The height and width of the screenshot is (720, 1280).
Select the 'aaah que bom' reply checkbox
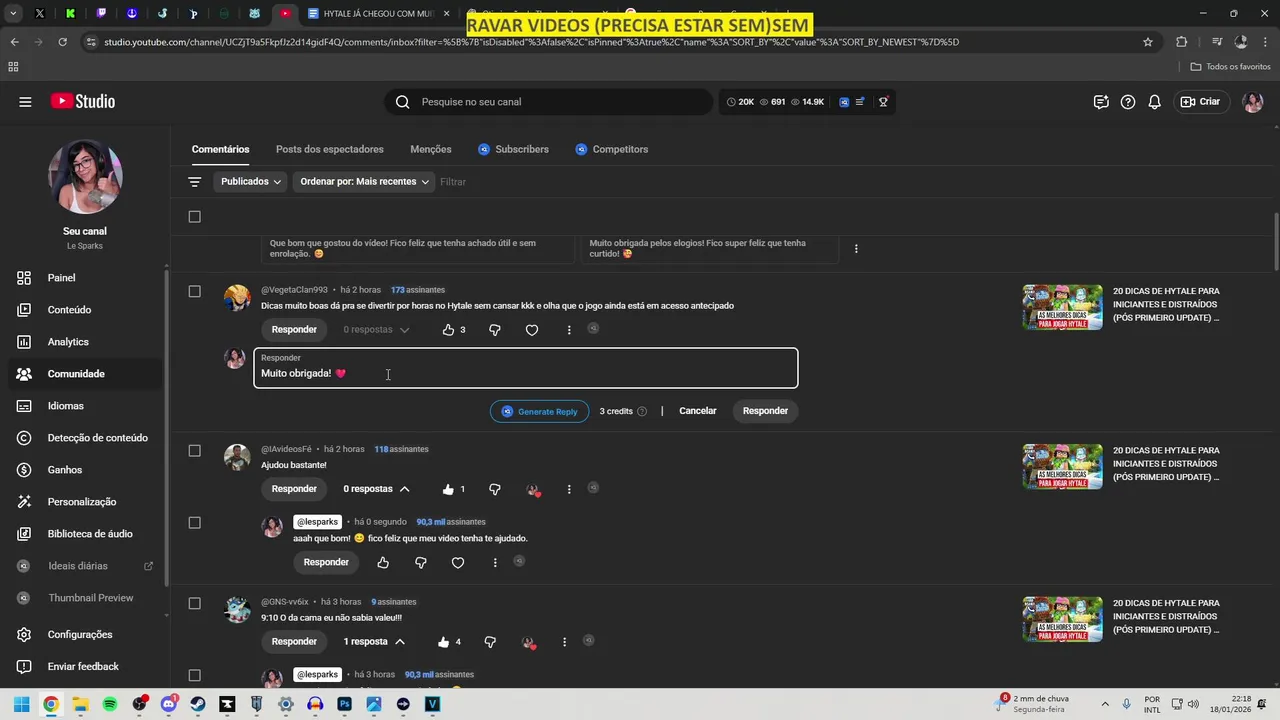pos(194,523)
